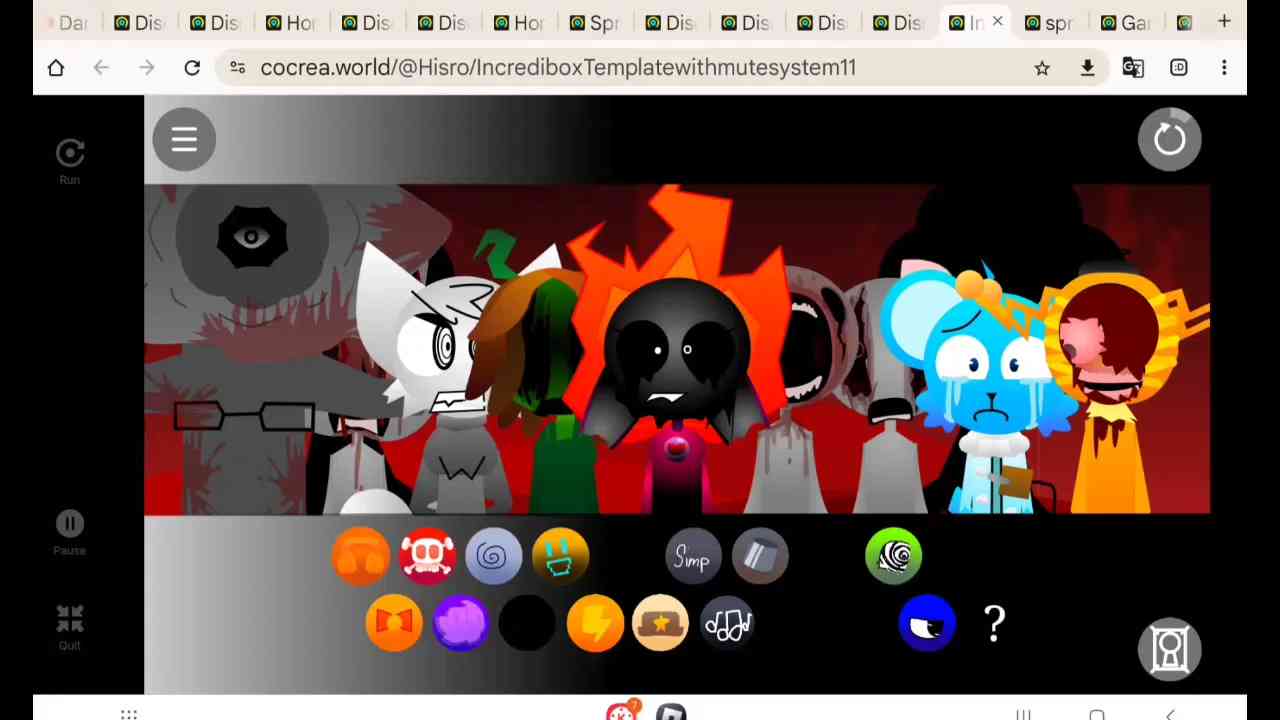1280x720 pixels.
Task: Choose the purple fist icon
Action: coord(460,623)
